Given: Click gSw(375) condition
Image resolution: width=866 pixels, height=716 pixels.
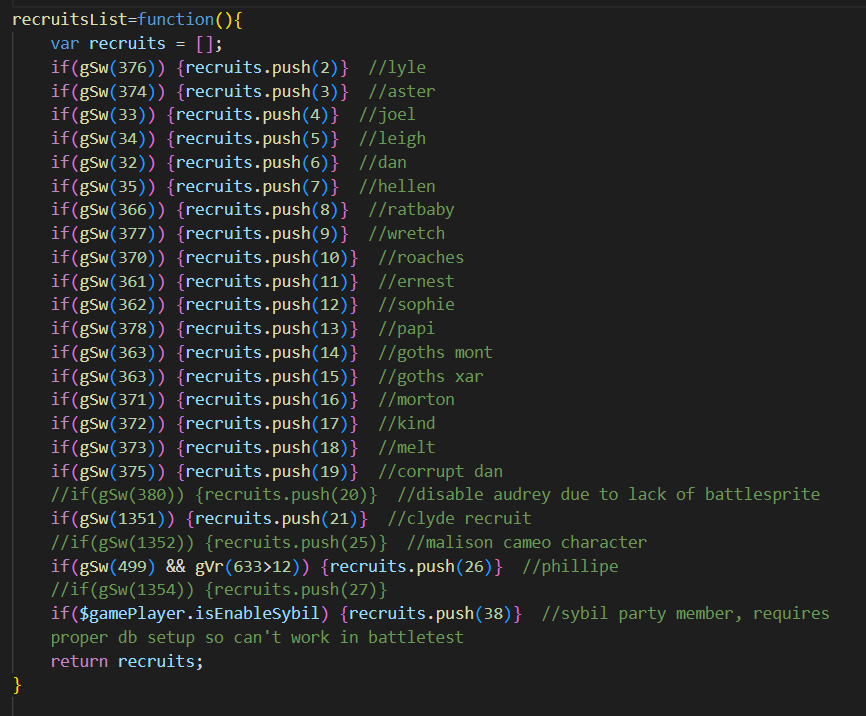Looking at the screenshot, I should [x=118, y=471].
